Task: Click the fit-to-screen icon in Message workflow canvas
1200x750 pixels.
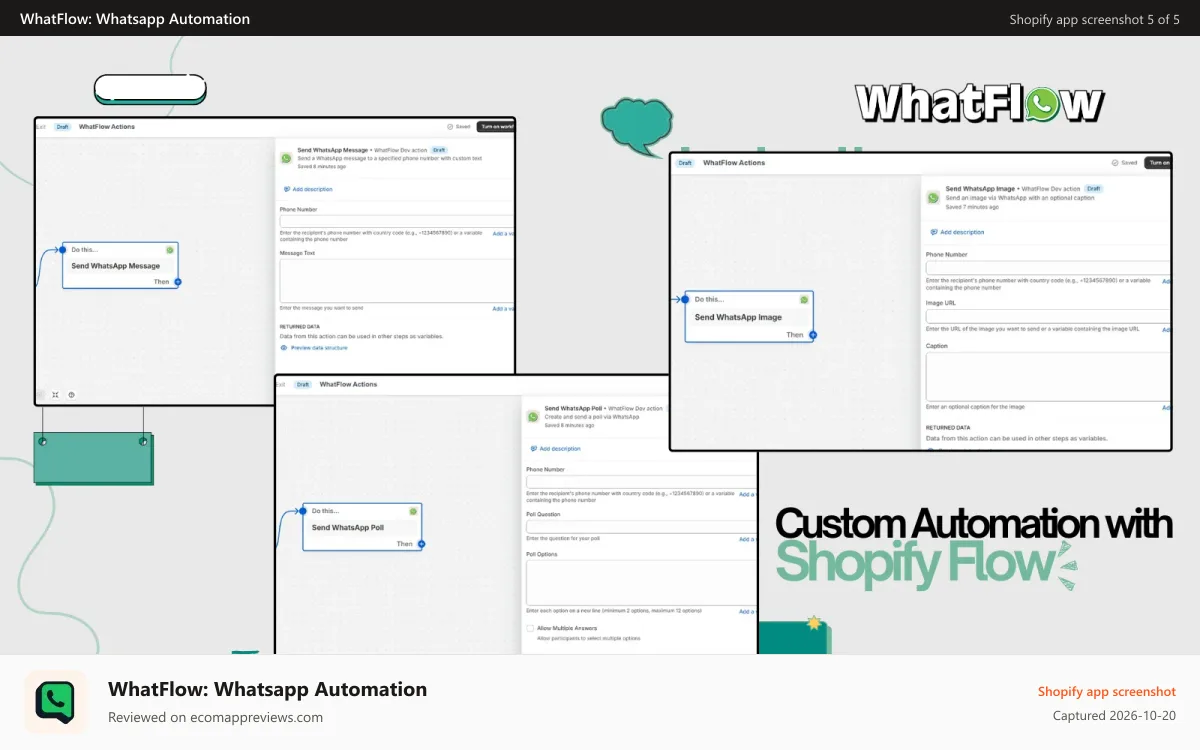Action: [54, 395]
